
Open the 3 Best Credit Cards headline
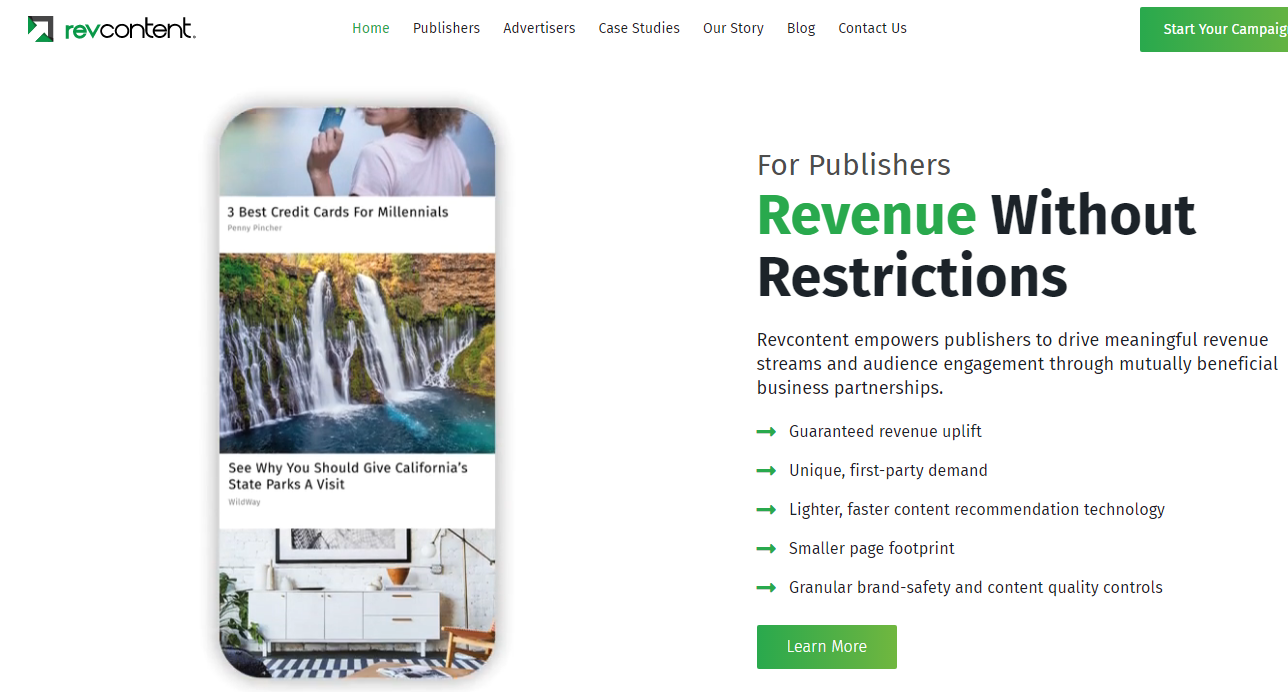(x=338, y=212)
